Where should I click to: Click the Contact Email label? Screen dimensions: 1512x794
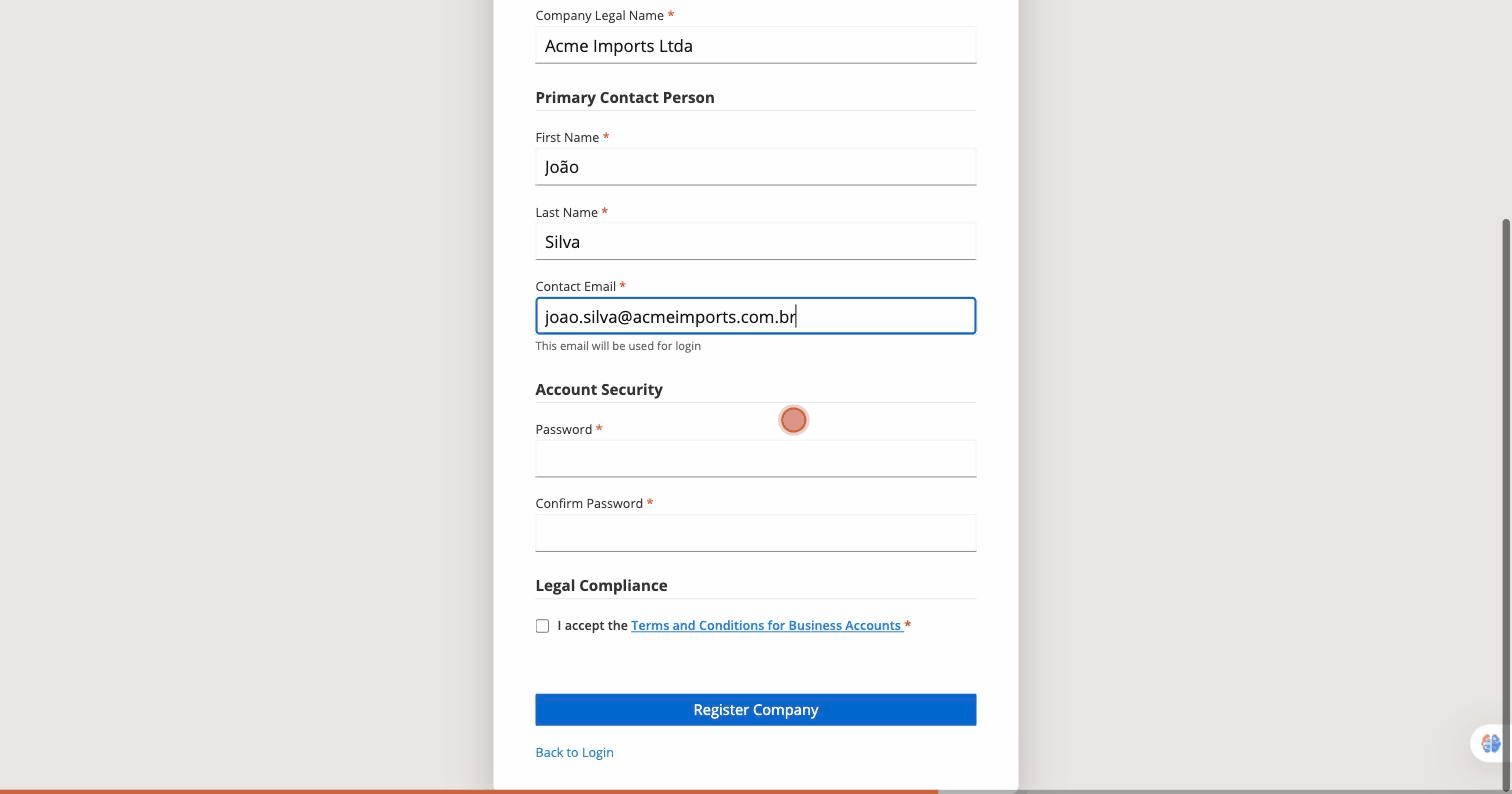coord(575,286)
